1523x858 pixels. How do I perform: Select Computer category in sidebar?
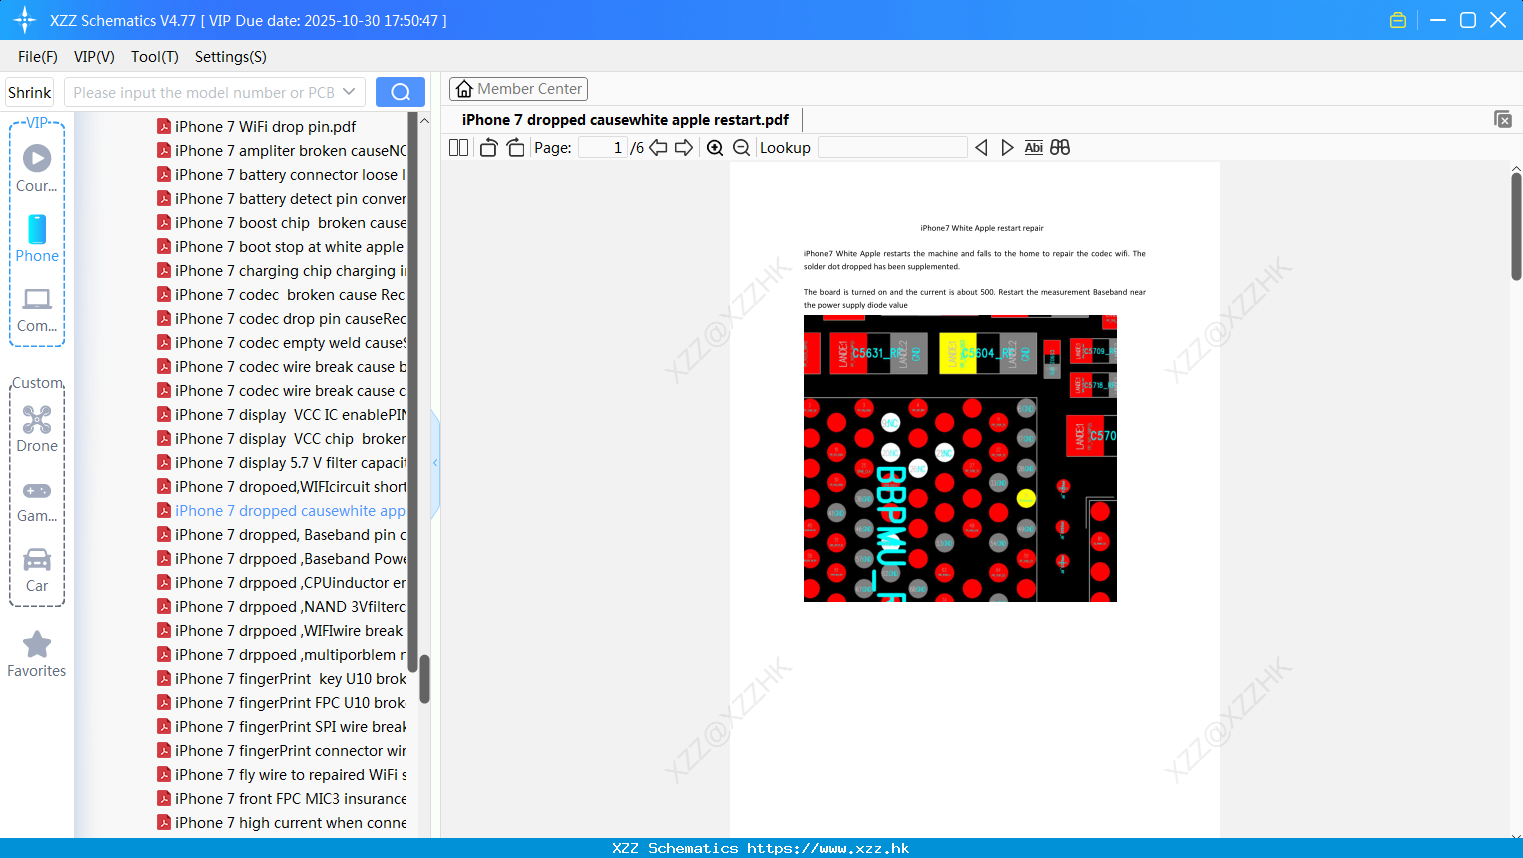point(37,310)
